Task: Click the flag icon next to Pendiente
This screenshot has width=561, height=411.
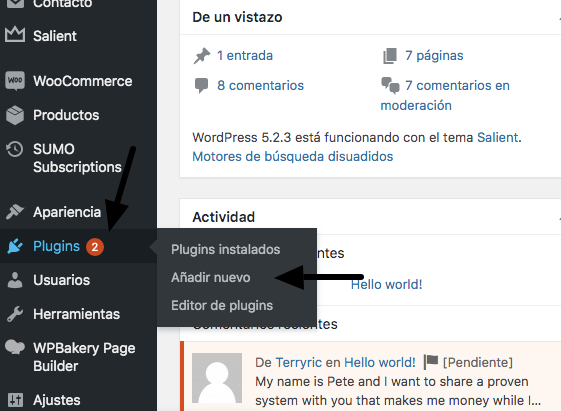Action: [430, 362]
